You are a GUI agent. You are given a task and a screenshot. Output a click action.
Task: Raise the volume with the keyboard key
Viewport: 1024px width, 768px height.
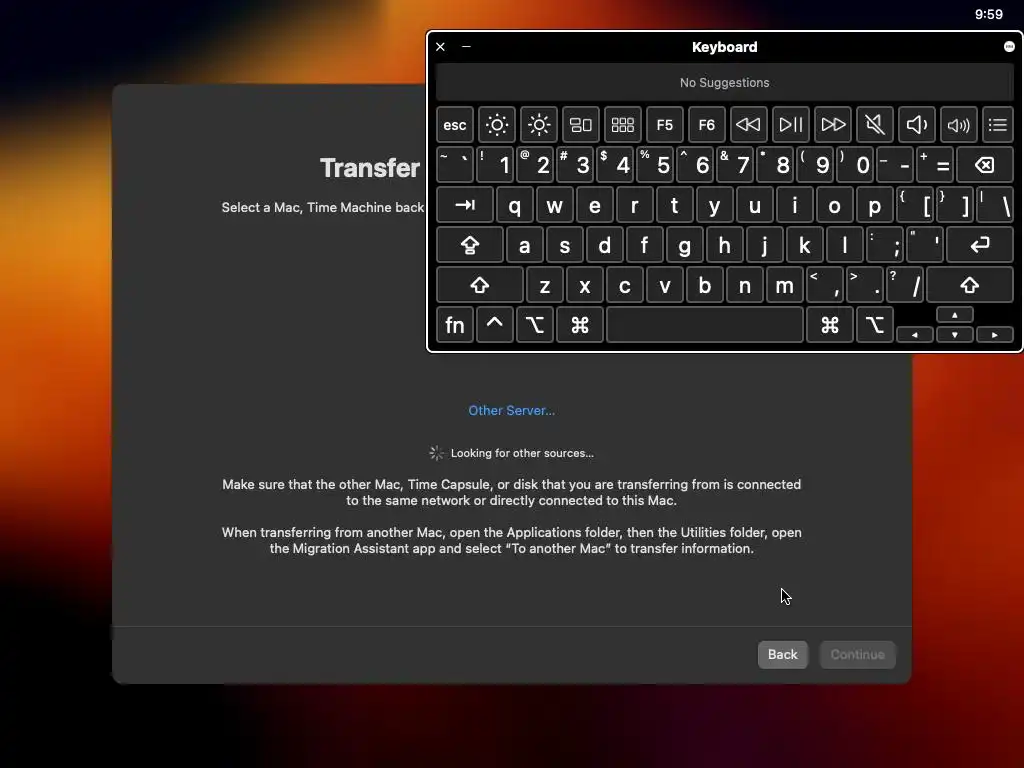[x=959, y=125]
